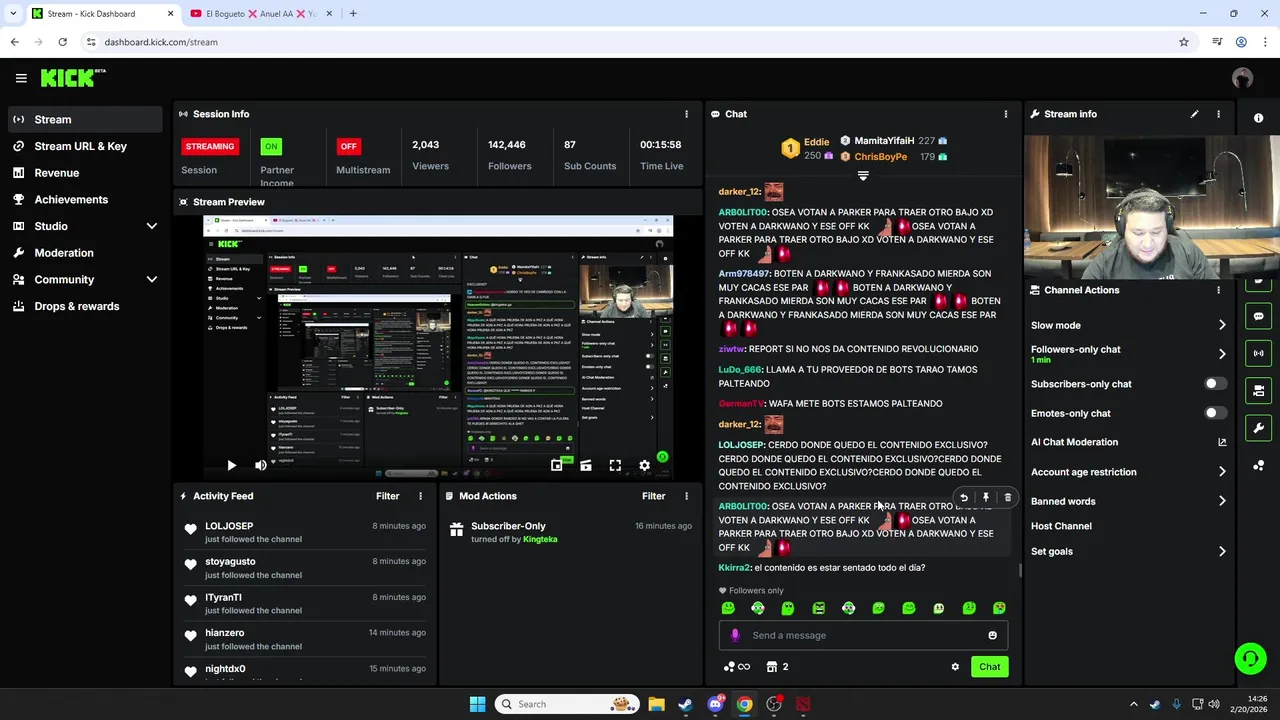Expand Set goals settings
The height and width of the screenshot is (720, 1280).
click(x=1222, y=551)
